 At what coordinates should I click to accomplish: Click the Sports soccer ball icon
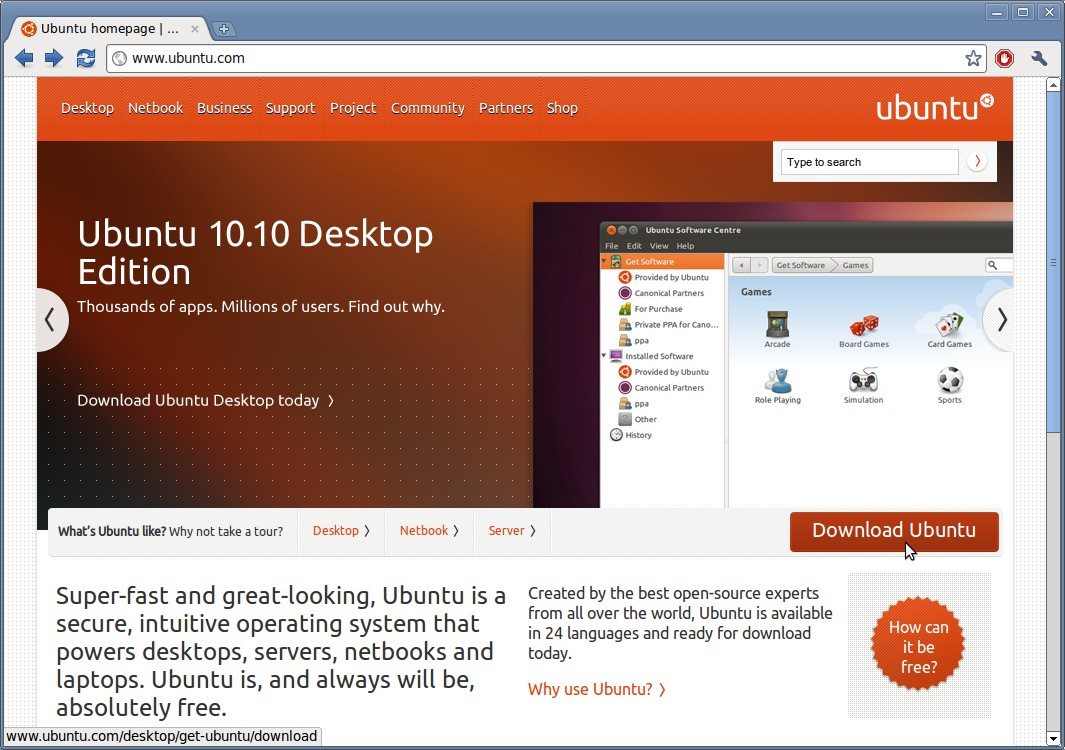tap(950, 380)
